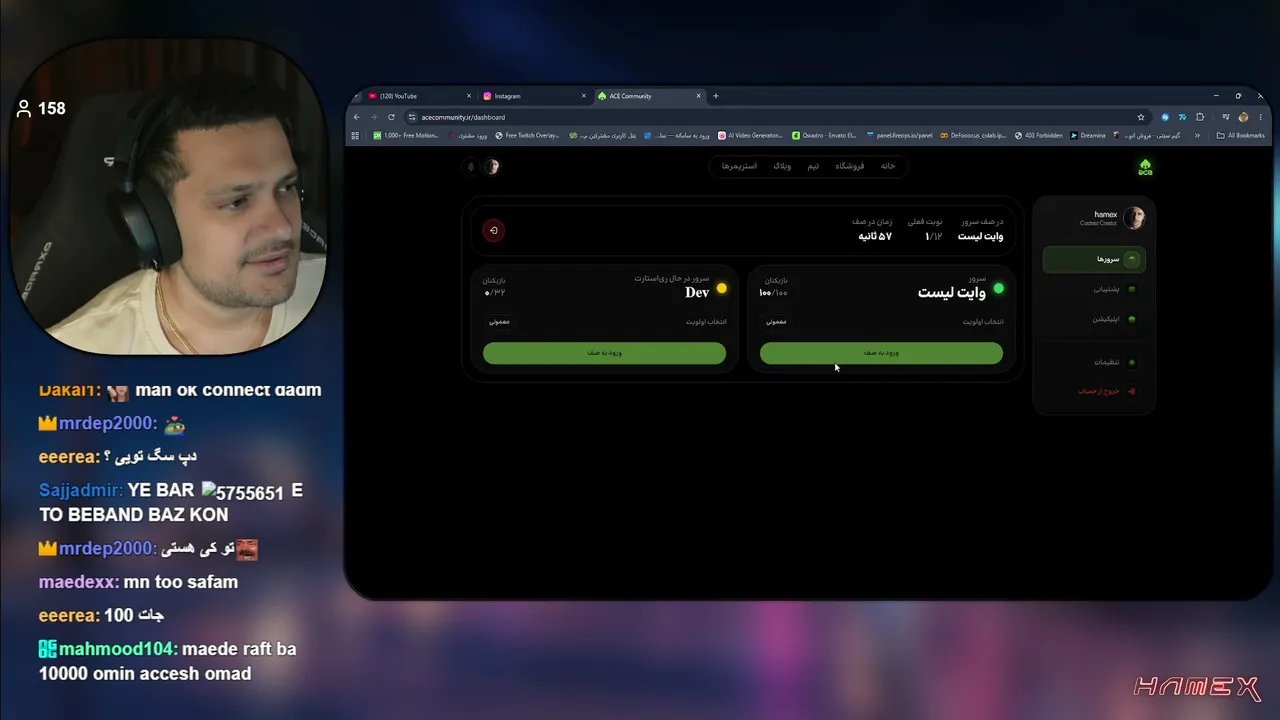Open the Dreamina bookmark
This screenshot has width=1280, height=720.
1088,135
